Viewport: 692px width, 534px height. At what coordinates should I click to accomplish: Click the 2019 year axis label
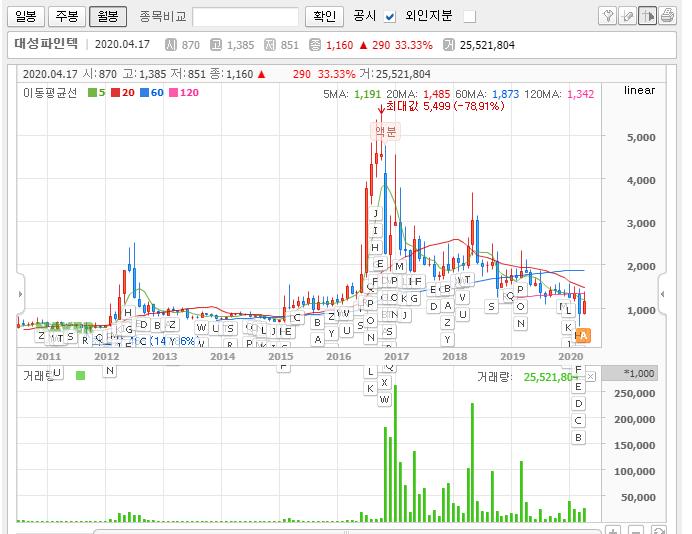[x=512, y=357]
